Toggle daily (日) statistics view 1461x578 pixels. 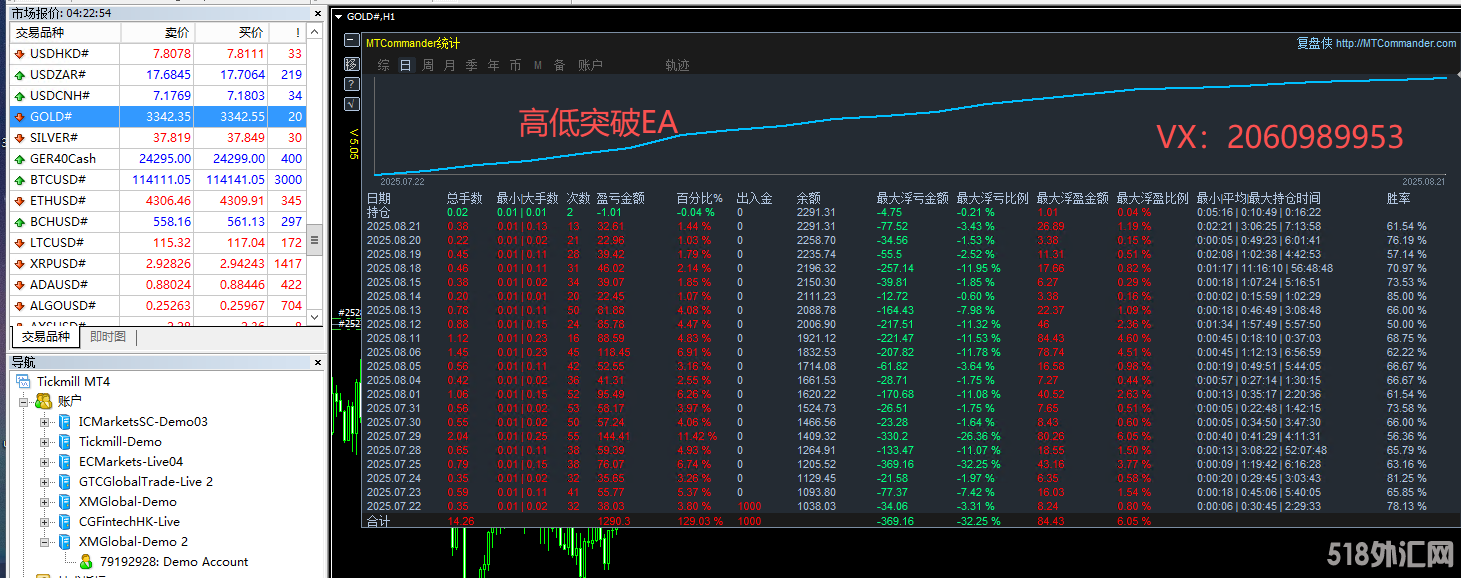click(405, 65)
